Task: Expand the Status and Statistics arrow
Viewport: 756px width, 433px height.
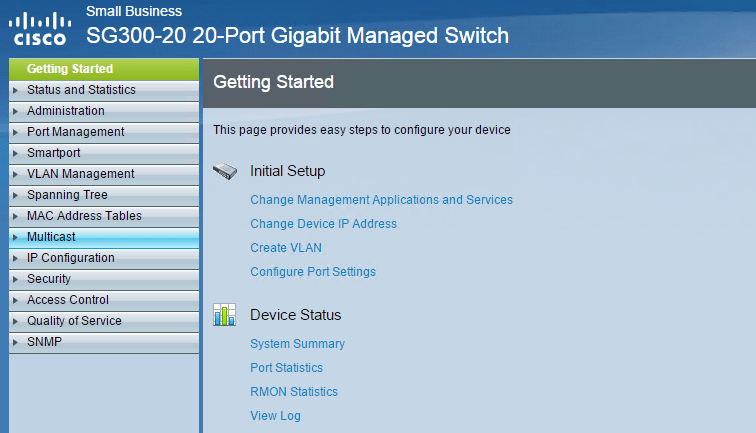Action: (x=16, y=90)
